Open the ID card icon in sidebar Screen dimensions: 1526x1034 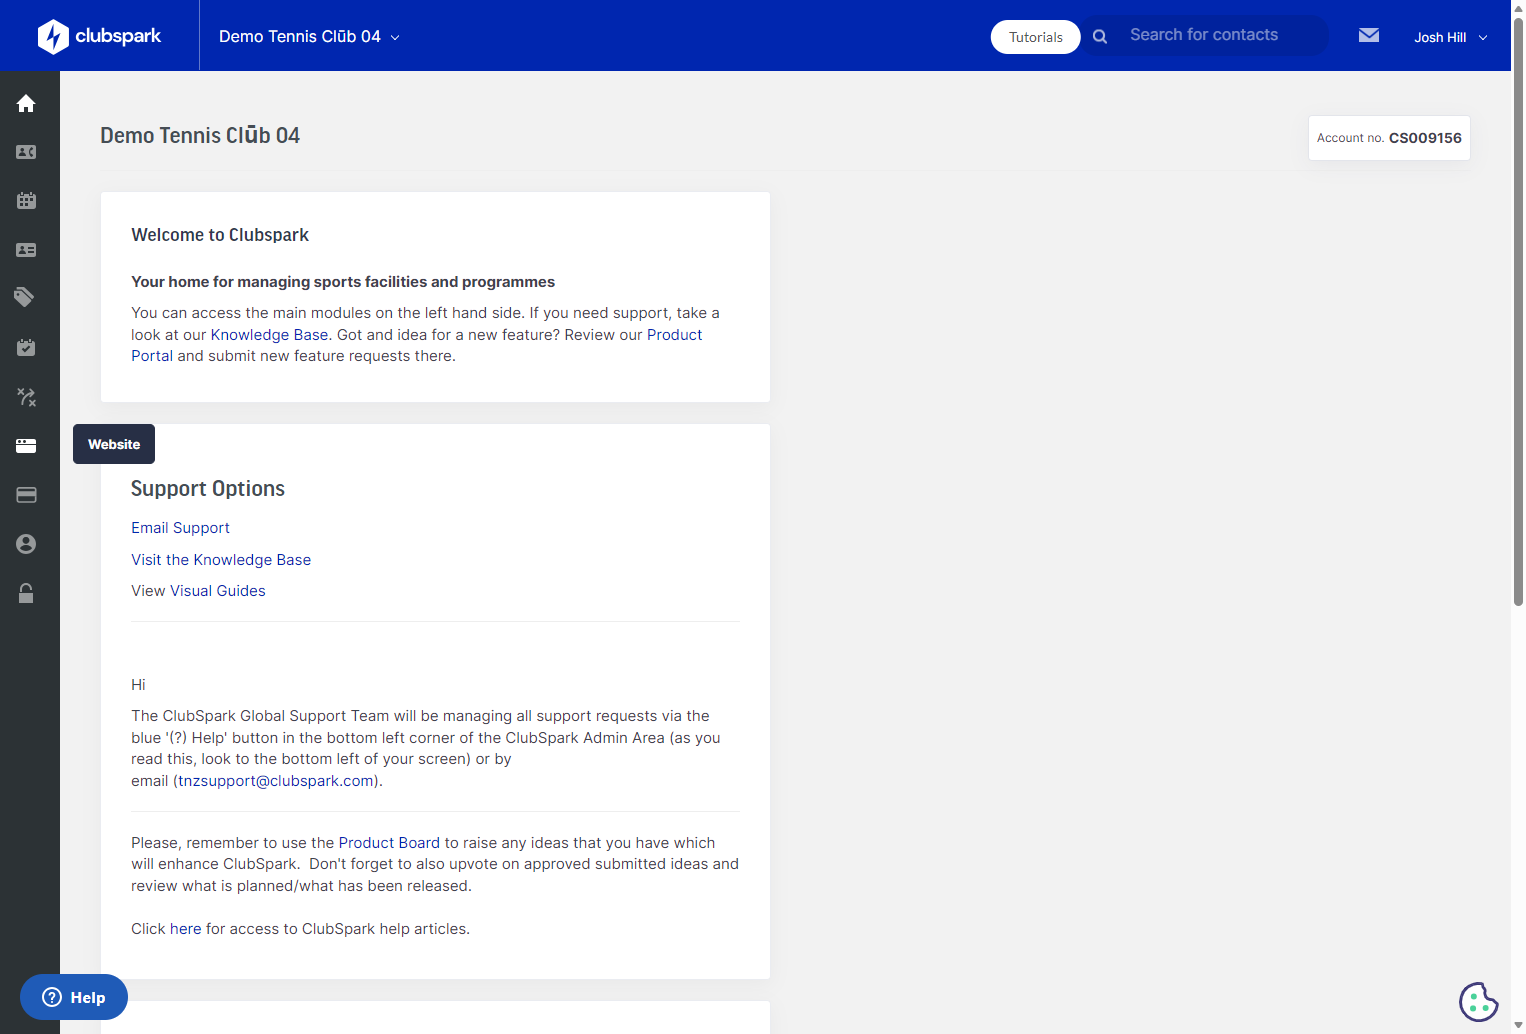pos(26,250)
